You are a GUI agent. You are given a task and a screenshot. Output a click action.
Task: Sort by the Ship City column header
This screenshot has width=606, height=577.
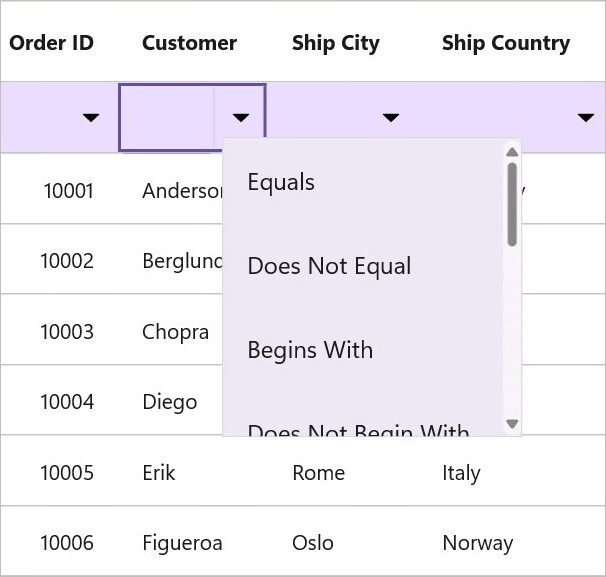point(336,43)
